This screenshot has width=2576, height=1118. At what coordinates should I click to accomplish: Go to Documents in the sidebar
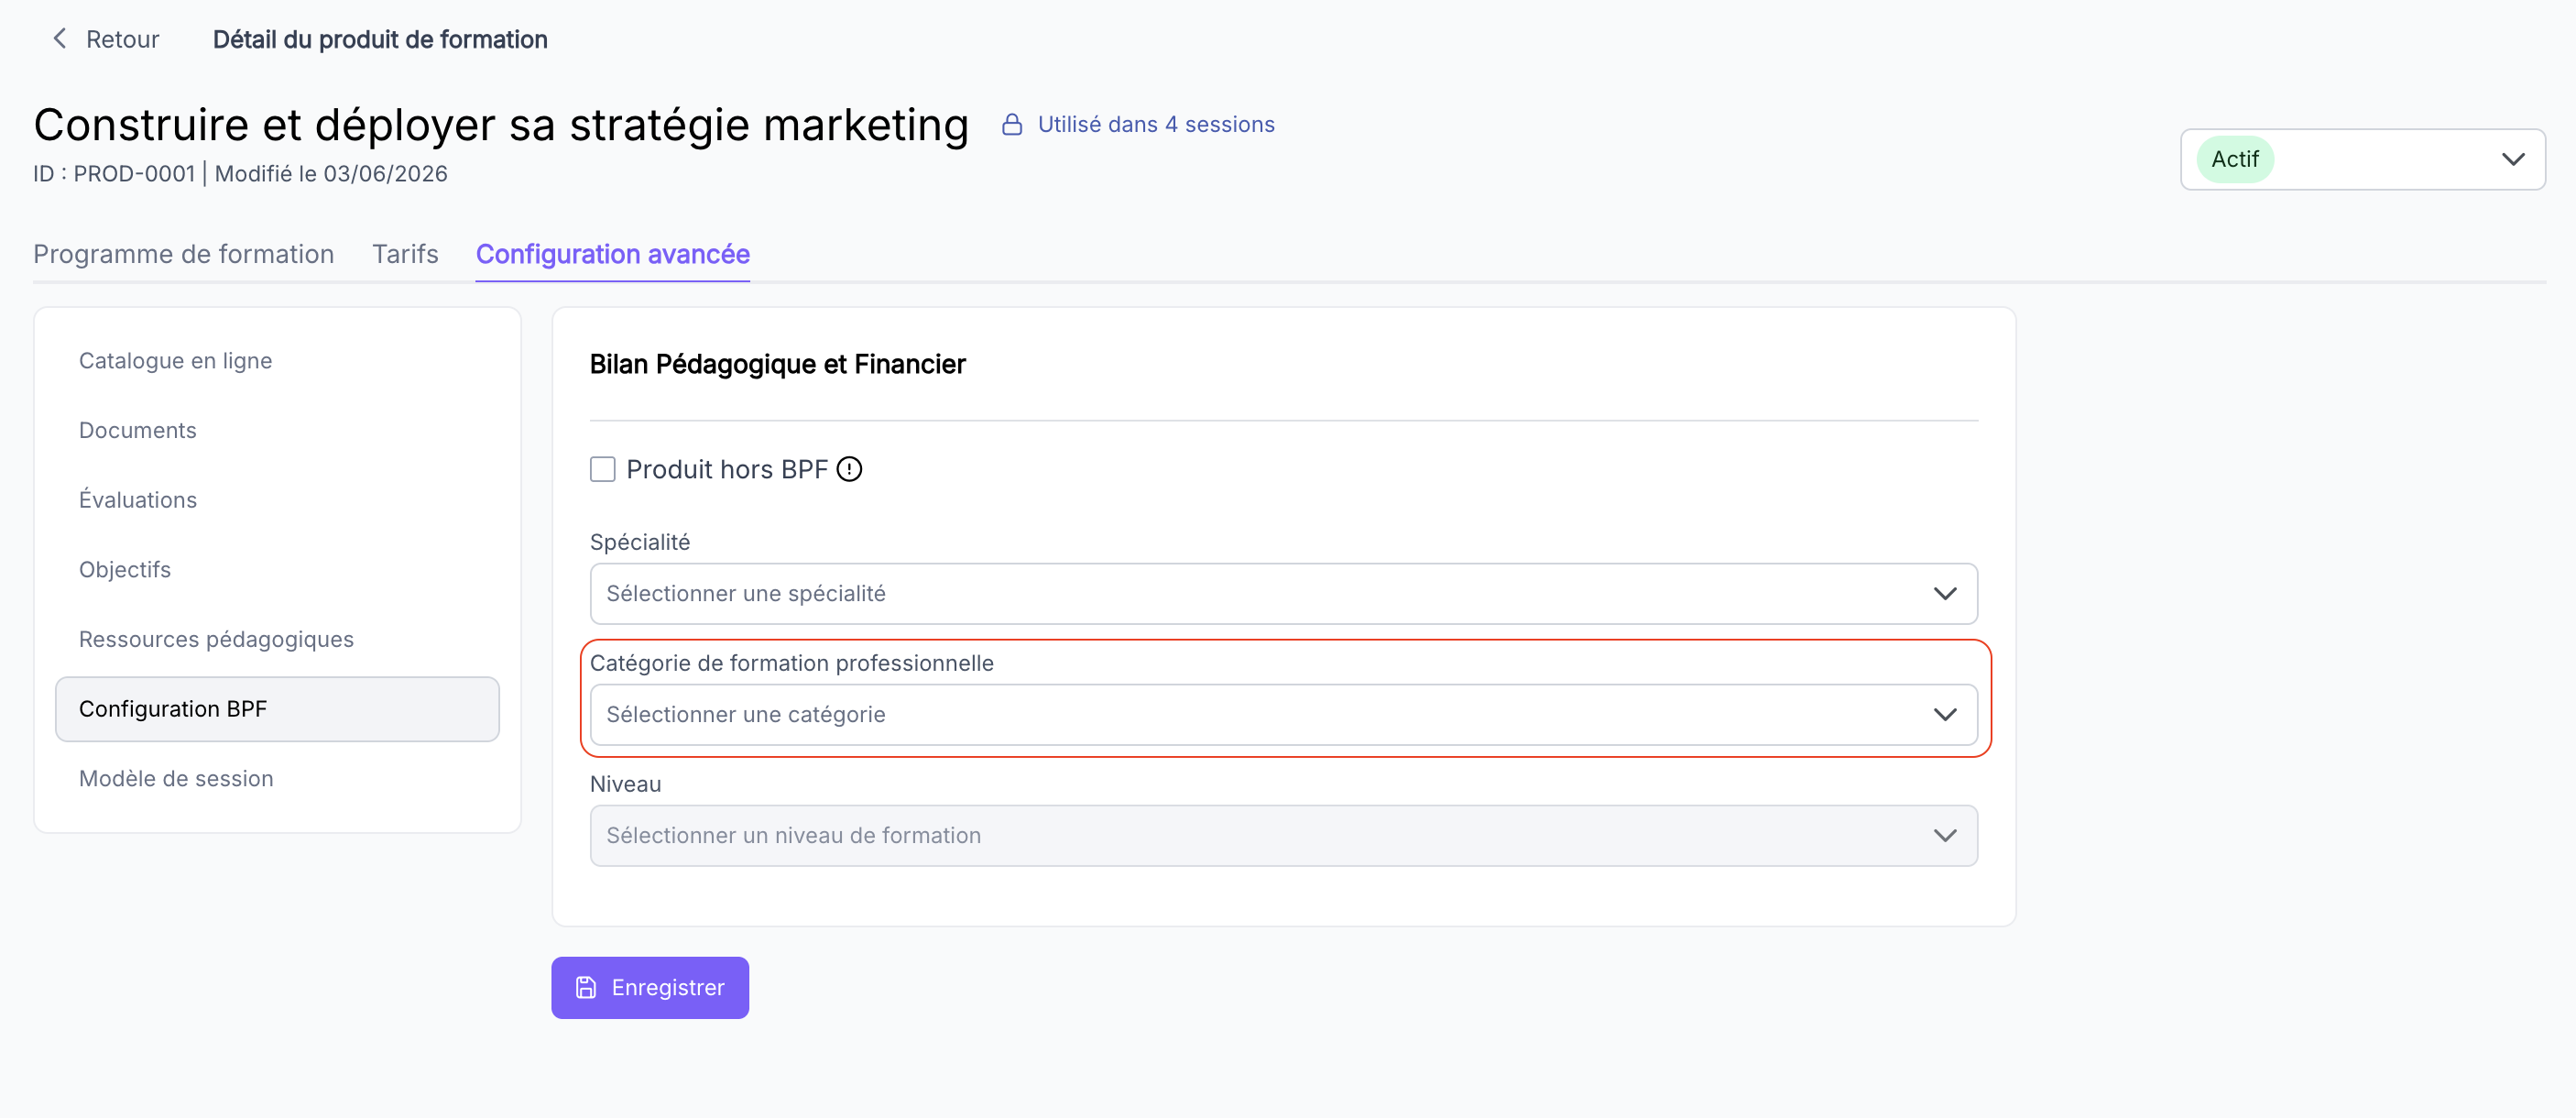pyautogui.click(x=277, y=430)
